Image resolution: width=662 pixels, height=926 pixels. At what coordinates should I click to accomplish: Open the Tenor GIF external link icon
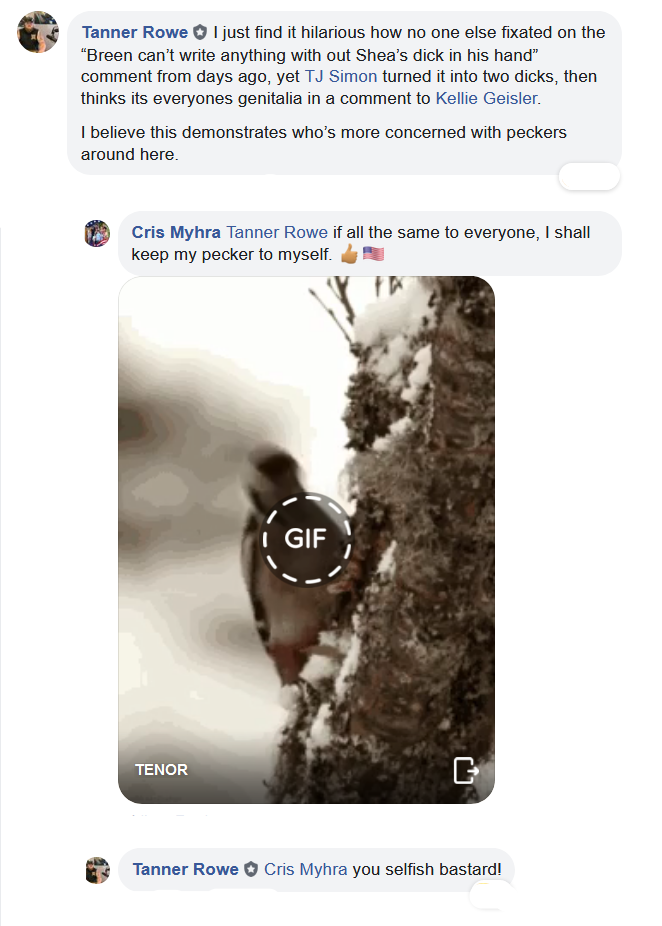[466, 770]
